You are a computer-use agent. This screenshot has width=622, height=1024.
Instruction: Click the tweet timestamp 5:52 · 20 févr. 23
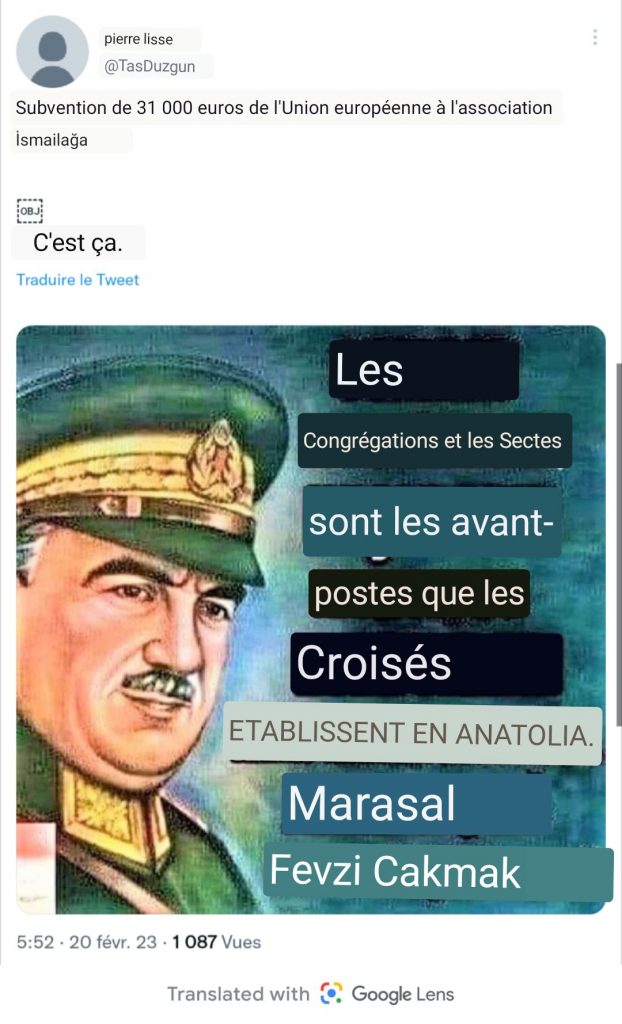87,942
